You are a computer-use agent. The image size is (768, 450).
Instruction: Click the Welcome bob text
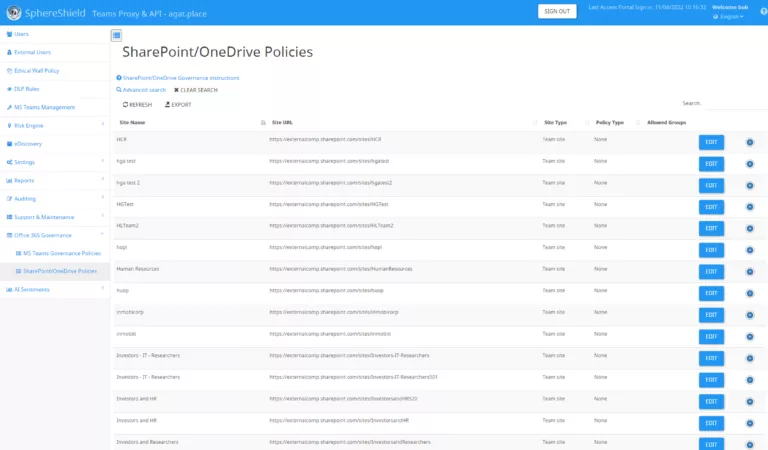click(x=730, y=7)
